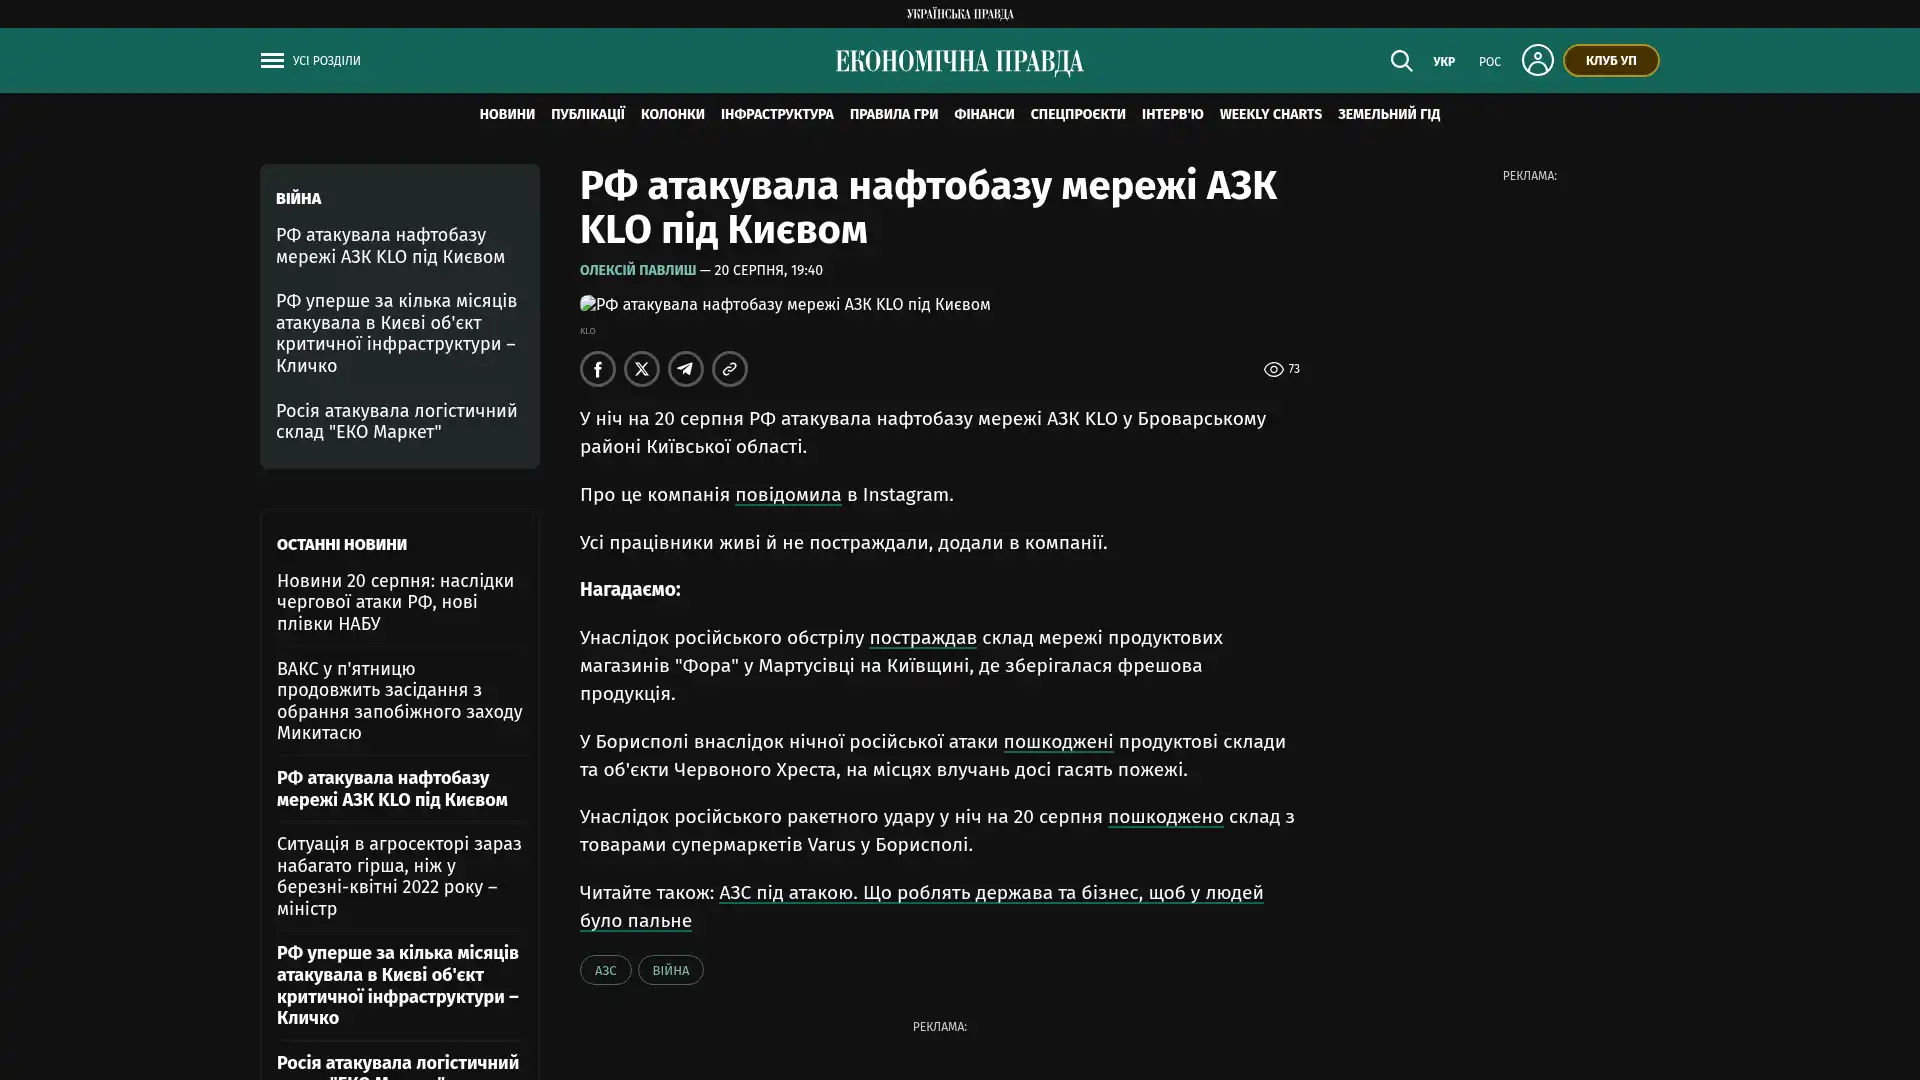1920x1080 pixels.
Task: Copy the article link icon
Action: 730,369
